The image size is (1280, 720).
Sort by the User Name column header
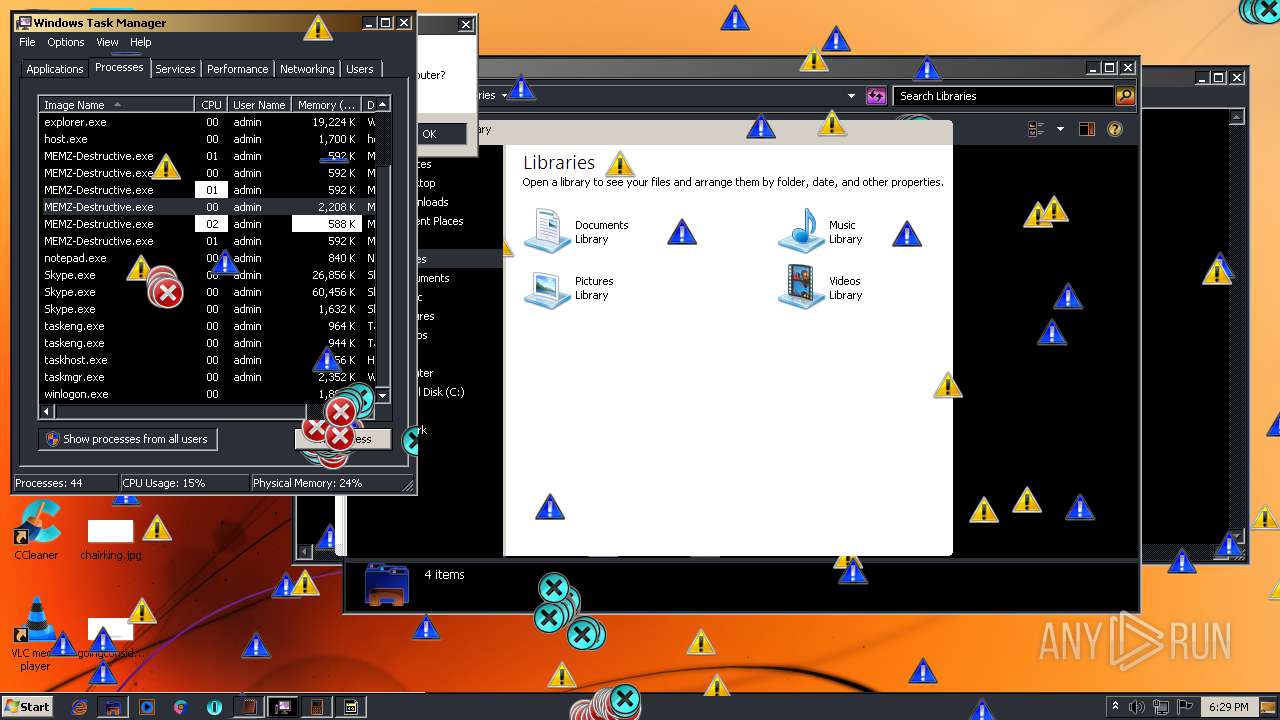[259, 105]
